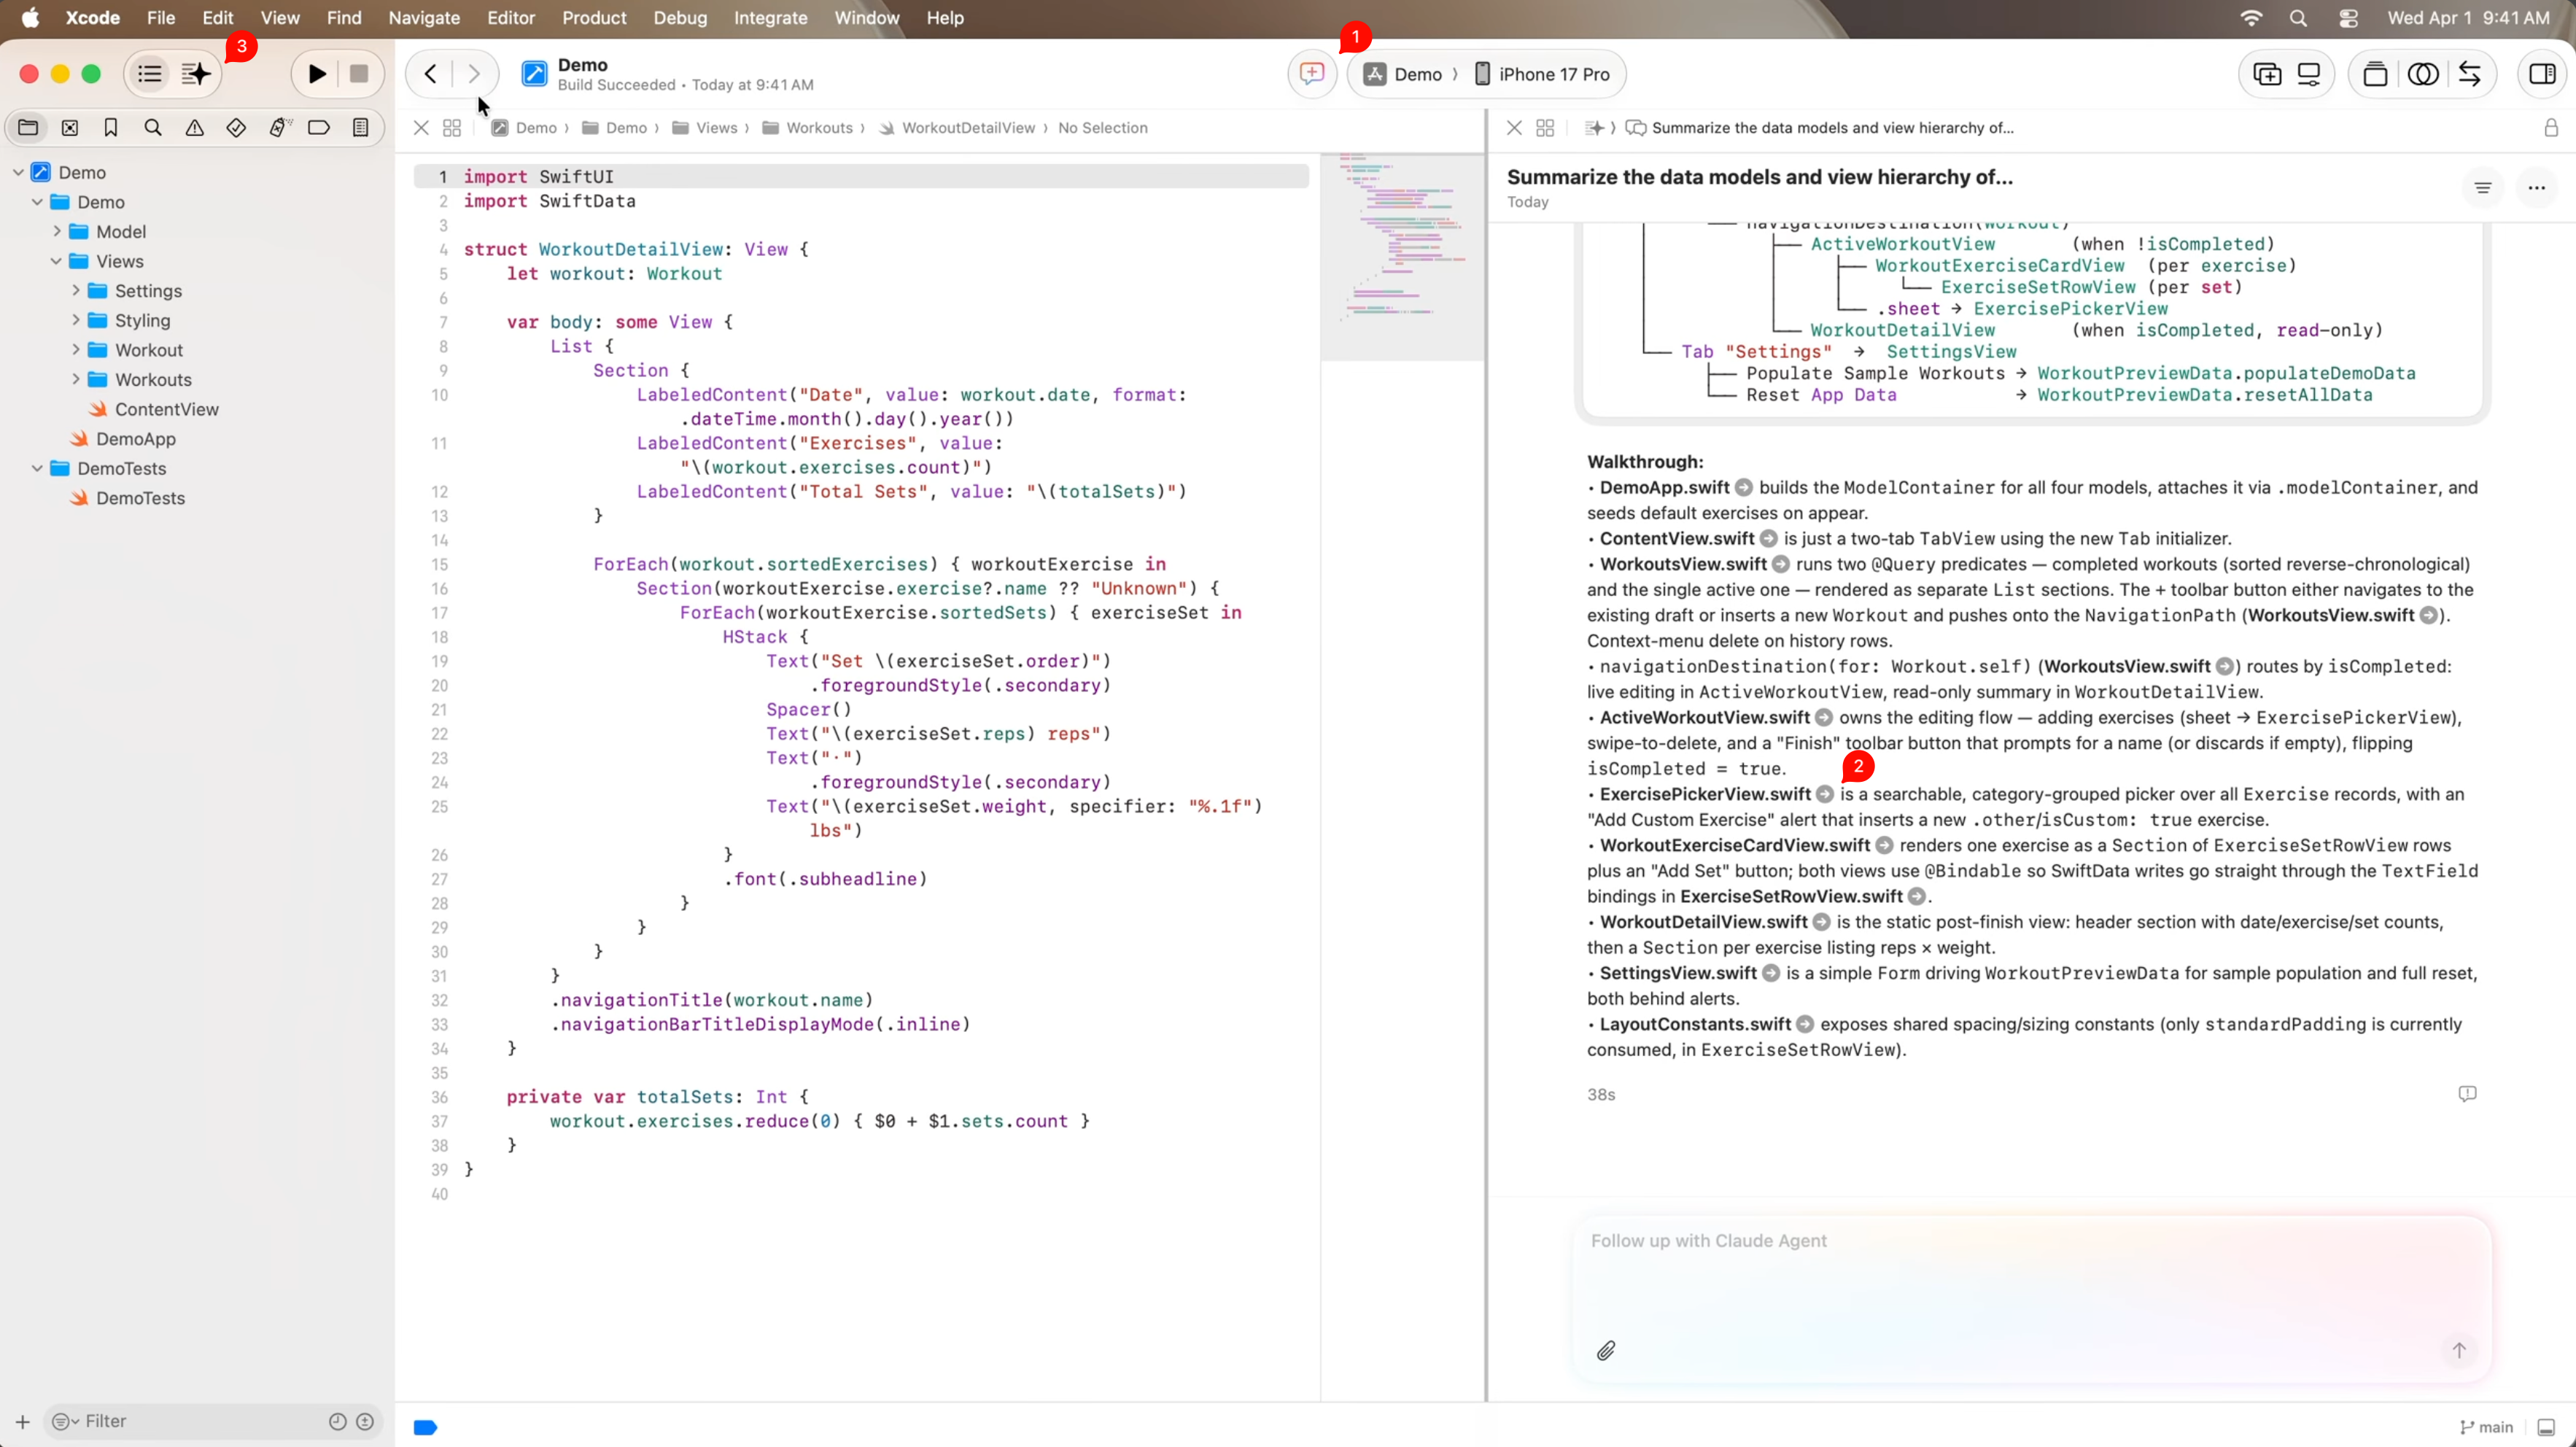Image resolution: width=2576 pixels, height=1447 pixels.
Task: Click the main branch status item
Action: (x=2486, y=1427)
